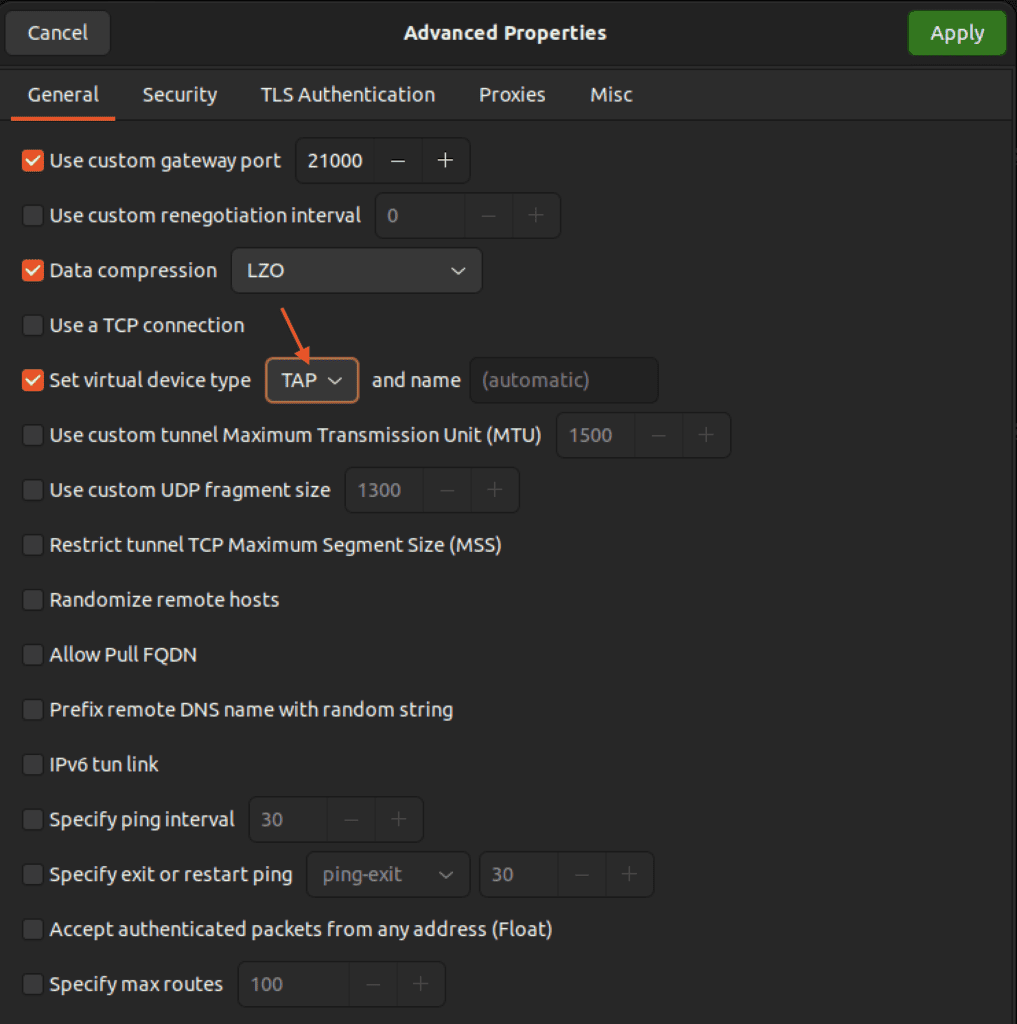Click plus icon for renegotiation interval
This screenshot has width=1017, height=1024.
tap(536, 216)
